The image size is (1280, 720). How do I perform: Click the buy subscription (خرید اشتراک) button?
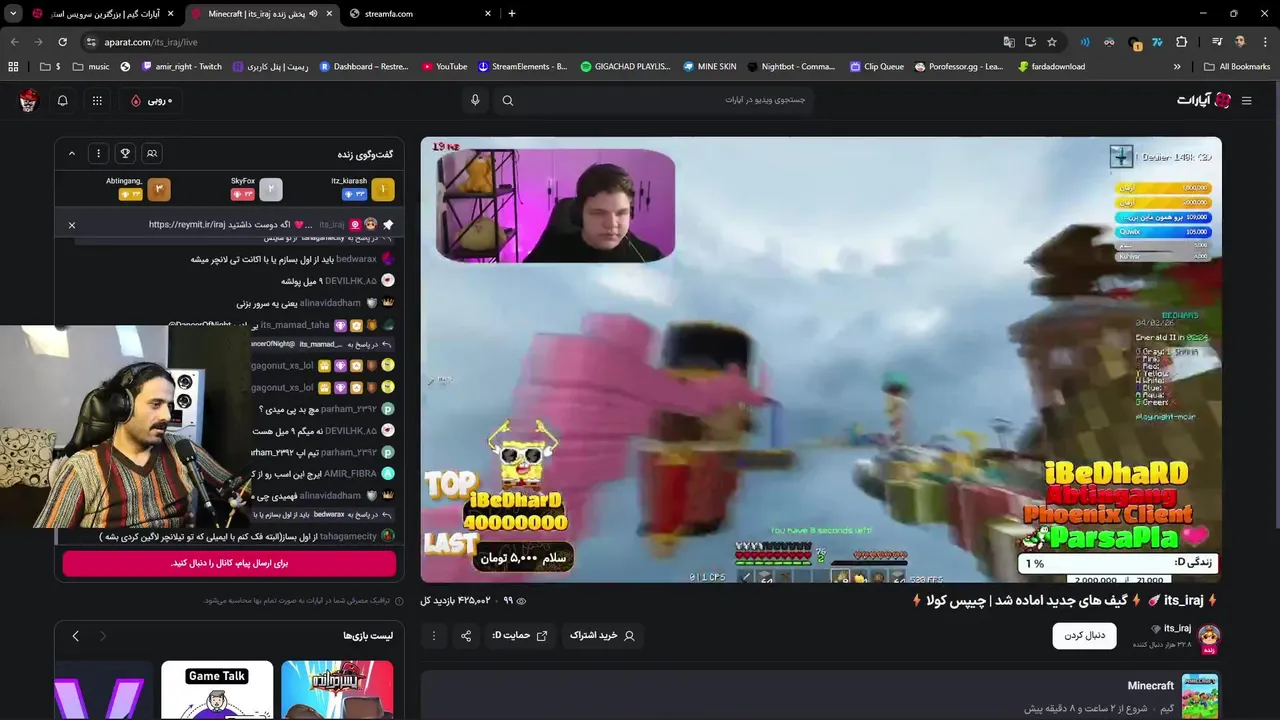click(602, 635)
